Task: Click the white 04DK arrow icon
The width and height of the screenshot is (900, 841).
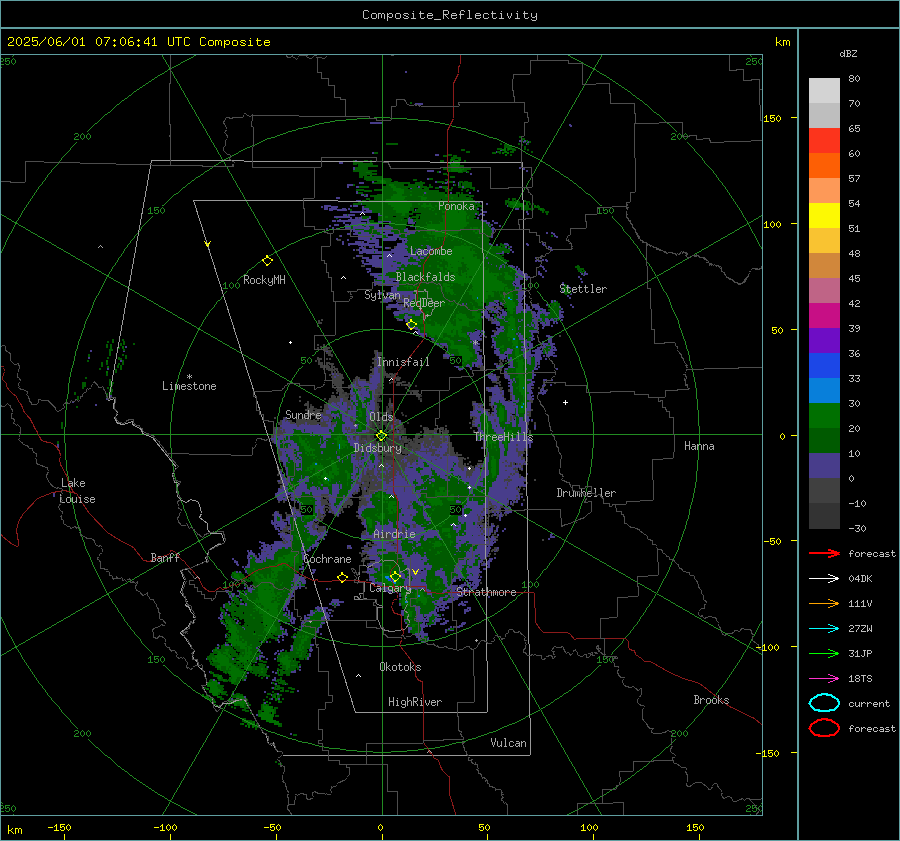Action: [x=824, y=578]
